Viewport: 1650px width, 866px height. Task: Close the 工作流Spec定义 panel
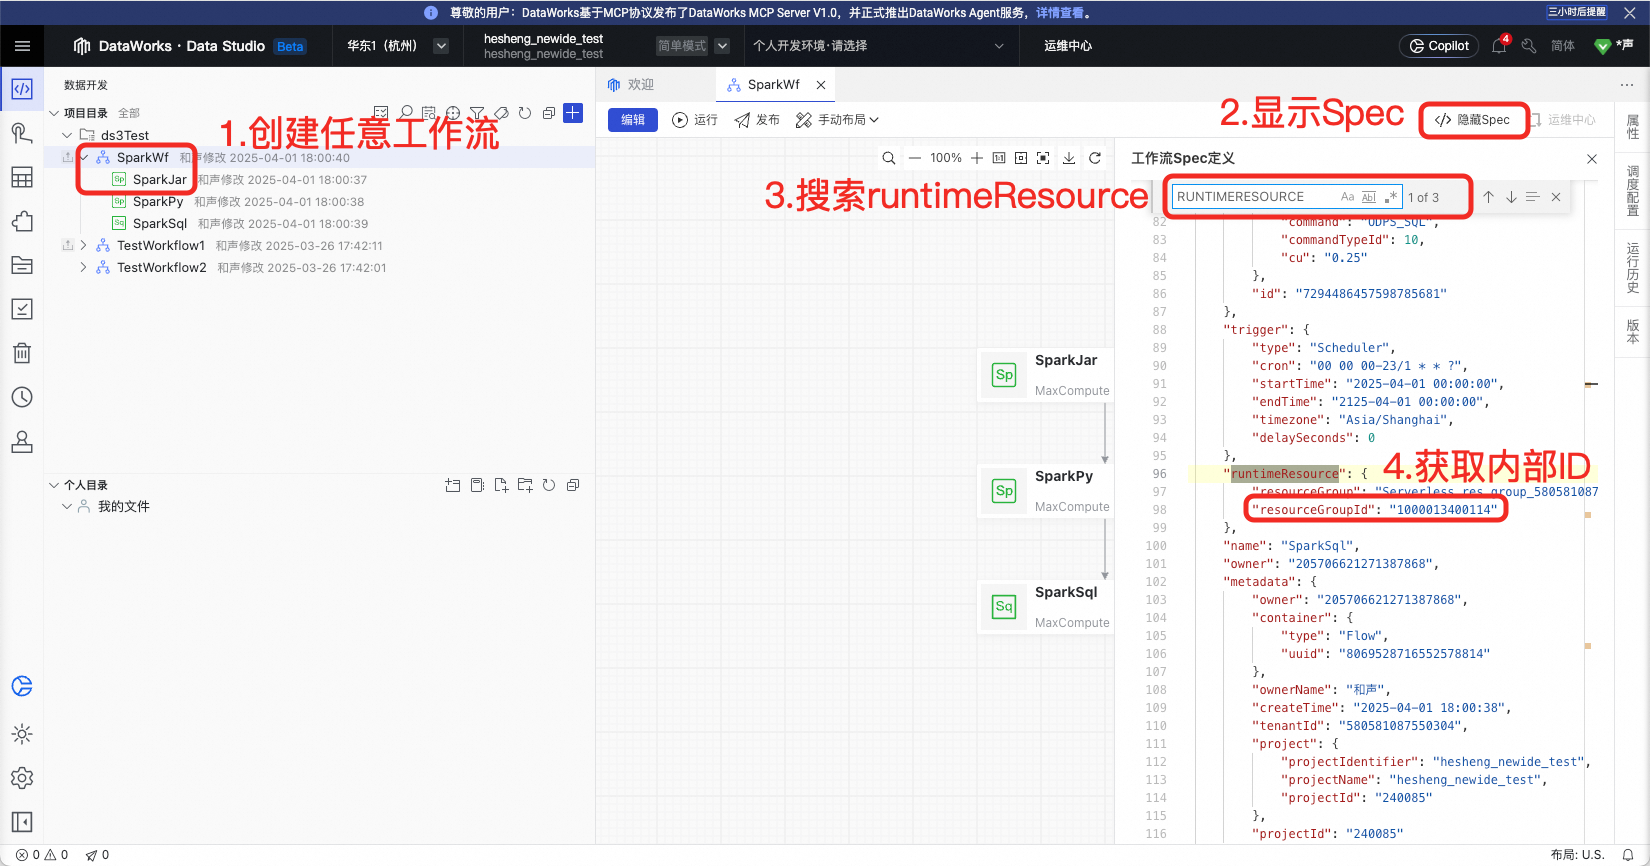(1592, 159)
